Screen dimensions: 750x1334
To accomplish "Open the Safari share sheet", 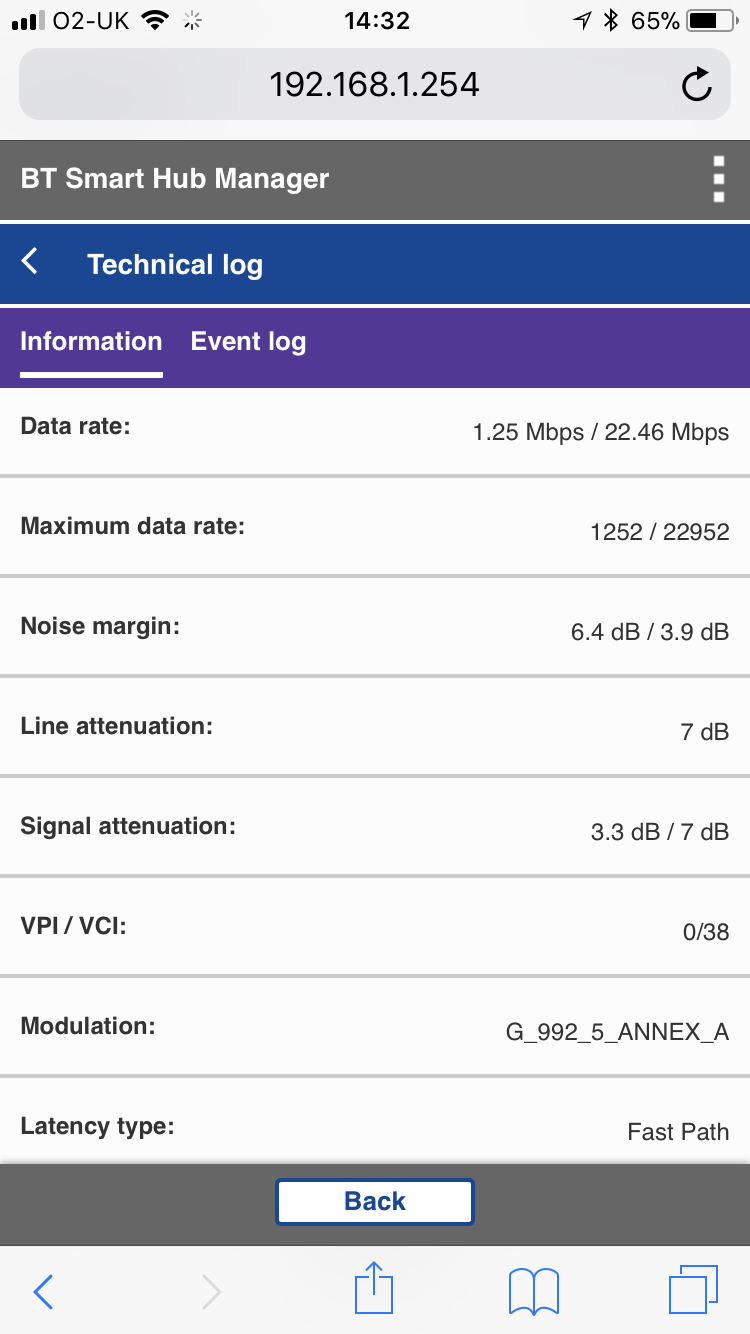I will pyautogui.click(x=374, y=1289).
